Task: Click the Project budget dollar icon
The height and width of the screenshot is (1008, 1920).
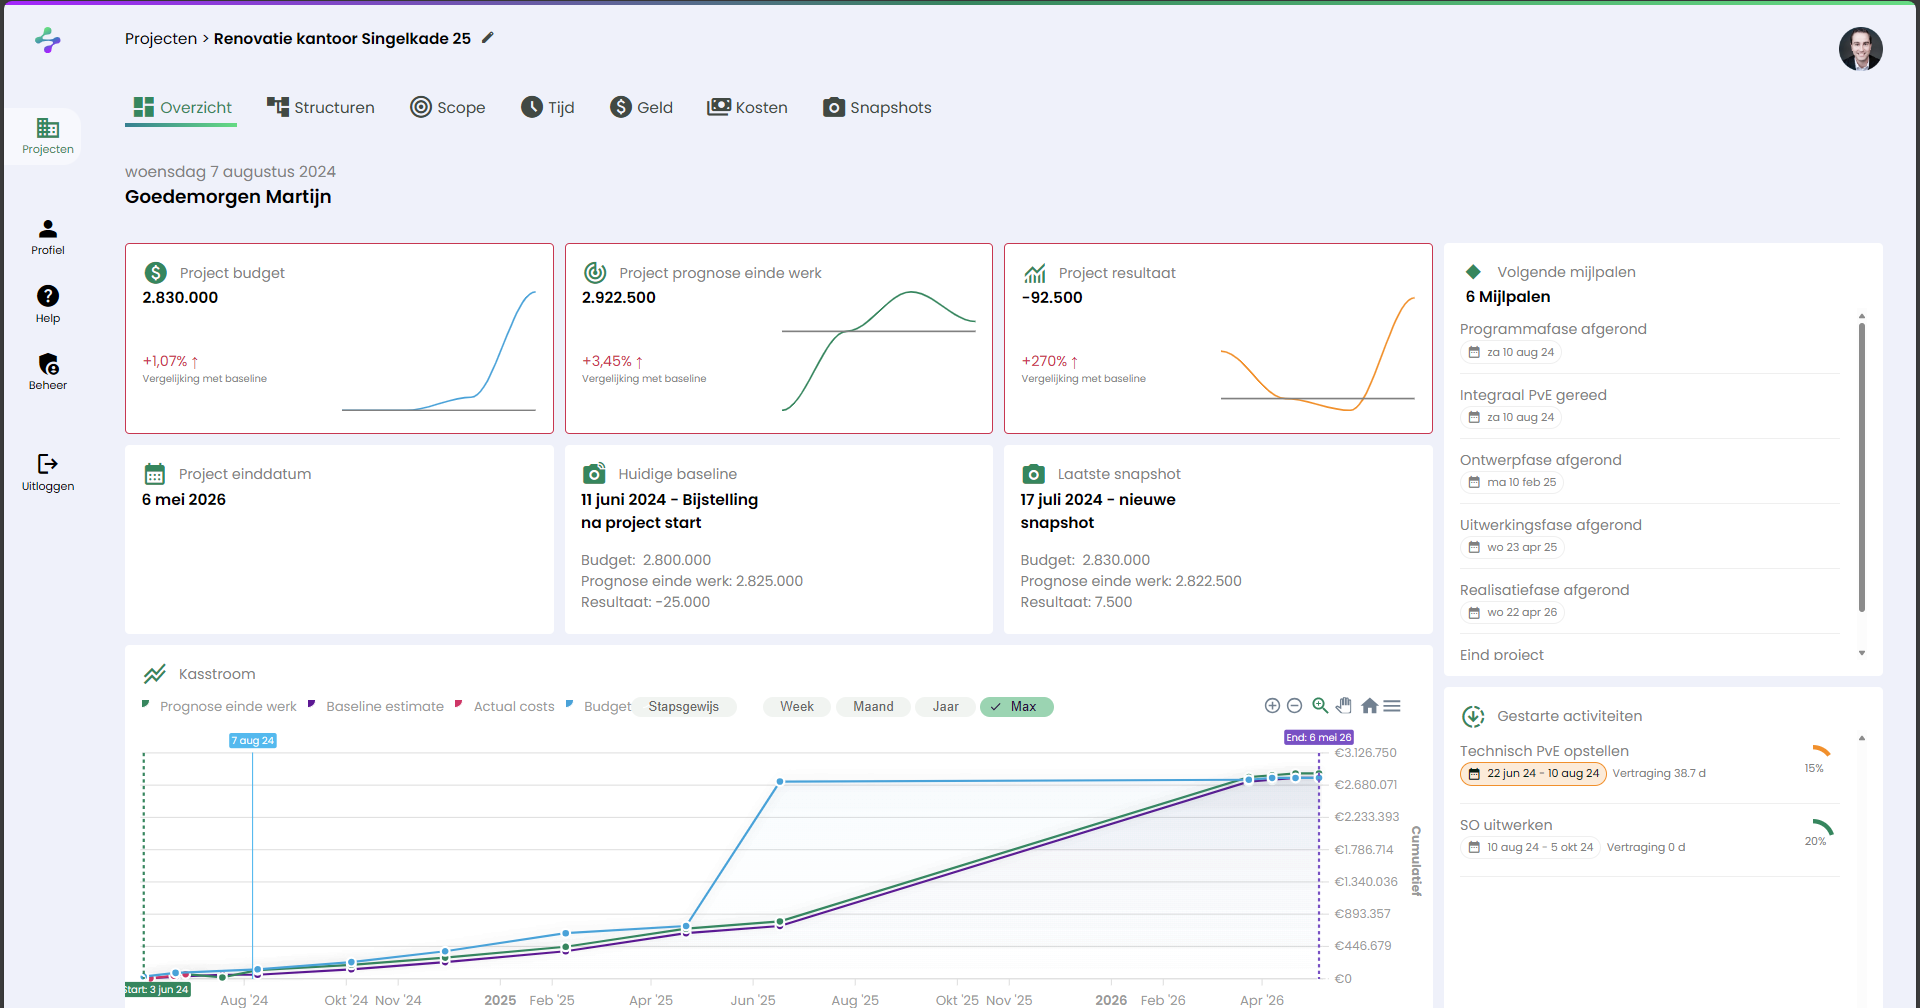Action: (155, 272)
